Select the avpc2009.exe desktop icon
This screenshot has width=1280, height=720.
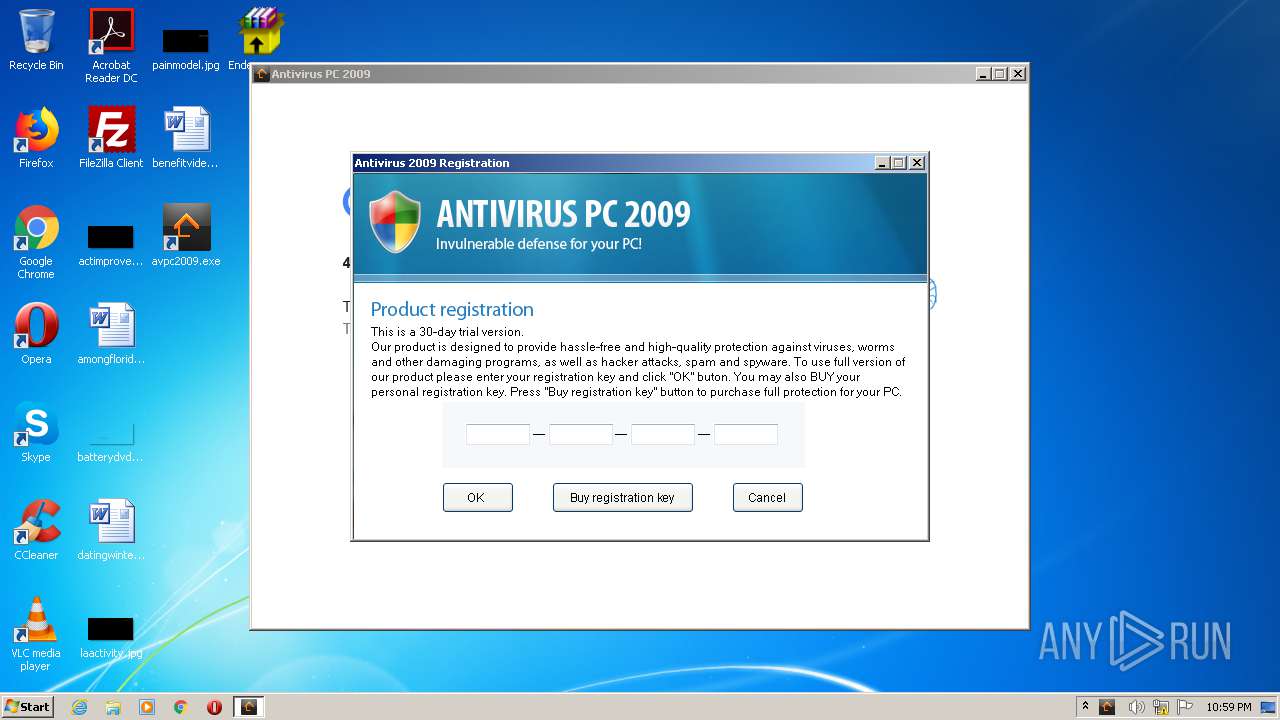186,236
